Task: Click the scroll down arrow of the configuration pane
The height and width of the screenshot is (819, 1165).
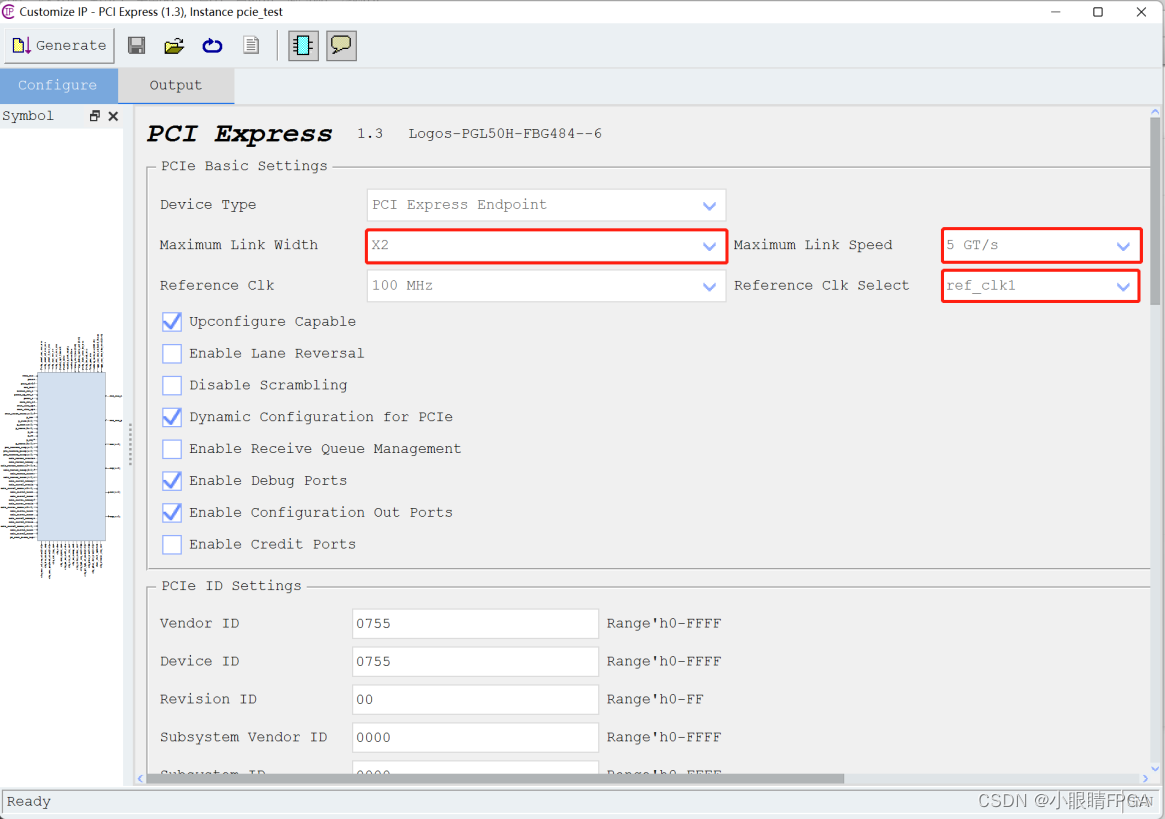Action: click(1155, 768)
